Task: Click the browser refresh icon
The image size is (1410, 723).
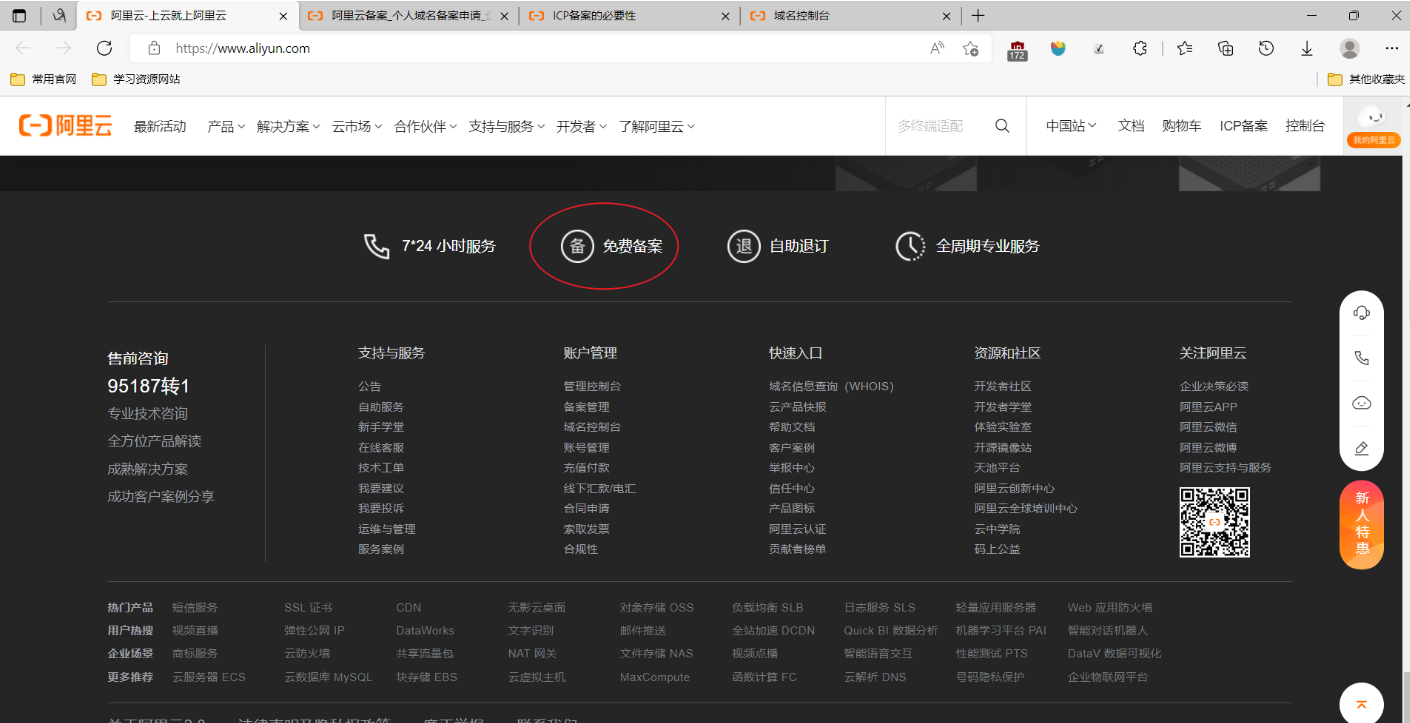Action: (x=104, y=48)
